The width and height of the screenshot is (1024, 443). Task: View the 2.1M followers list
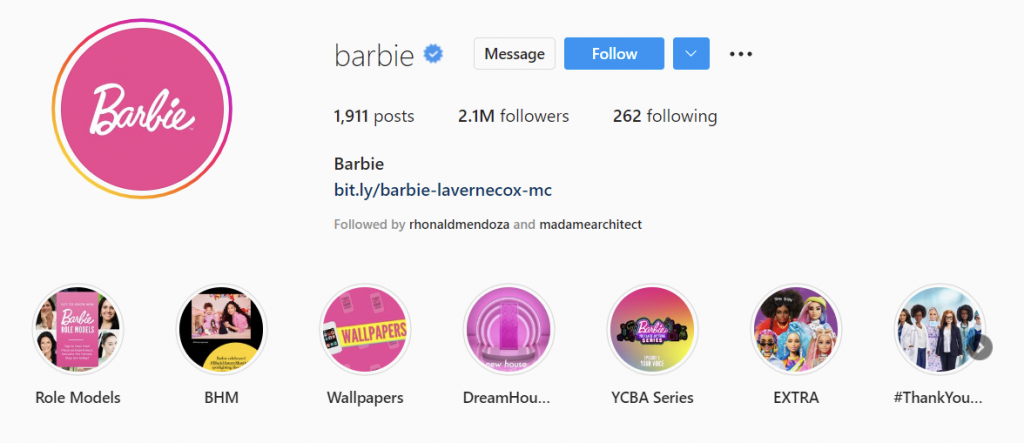click(x=513, y=116)
